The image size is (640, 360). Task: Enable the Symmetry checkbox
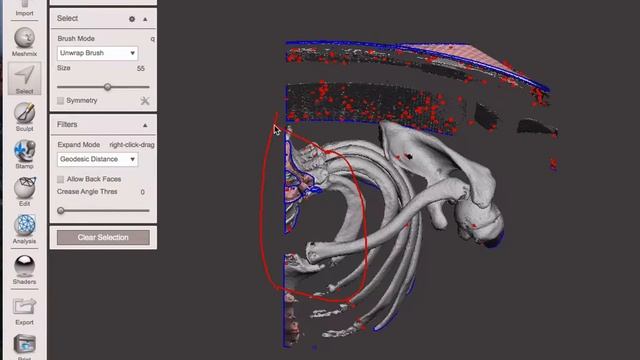60,100
